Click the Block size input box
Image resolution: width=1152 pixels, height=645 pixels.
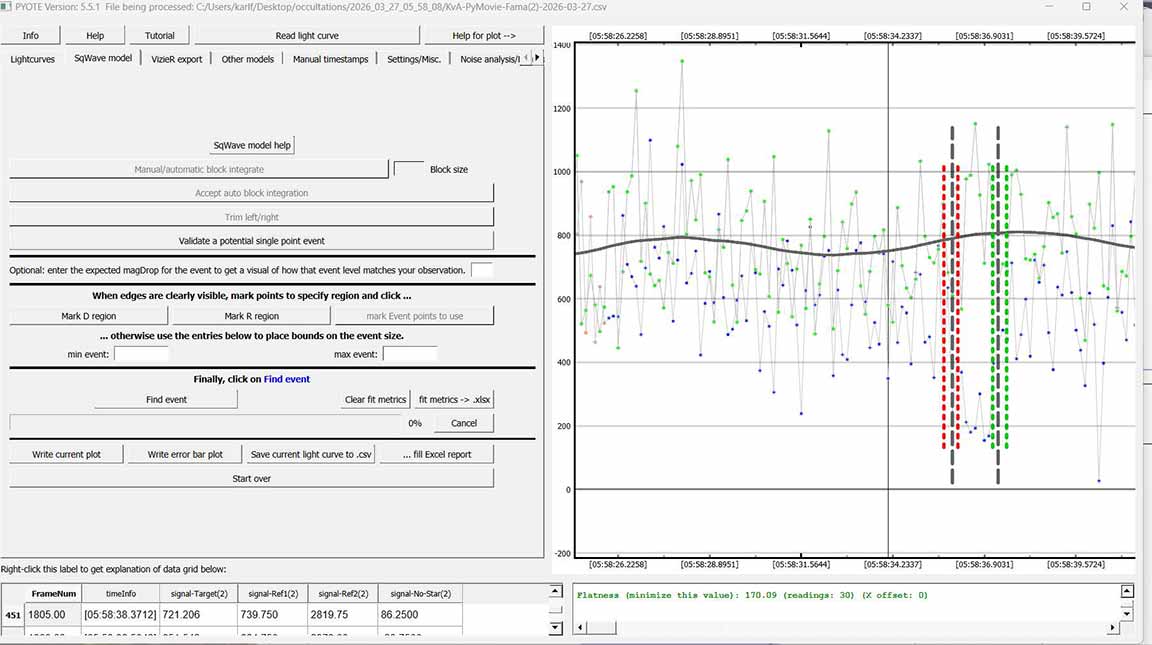[x=409, y=169]
